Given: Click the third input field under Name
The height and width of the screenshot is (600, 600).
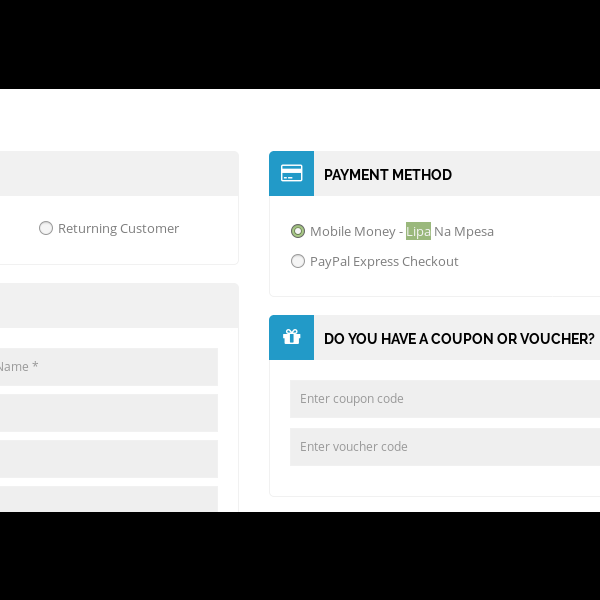Looking at the screenshot, I should tap(108, 458).
